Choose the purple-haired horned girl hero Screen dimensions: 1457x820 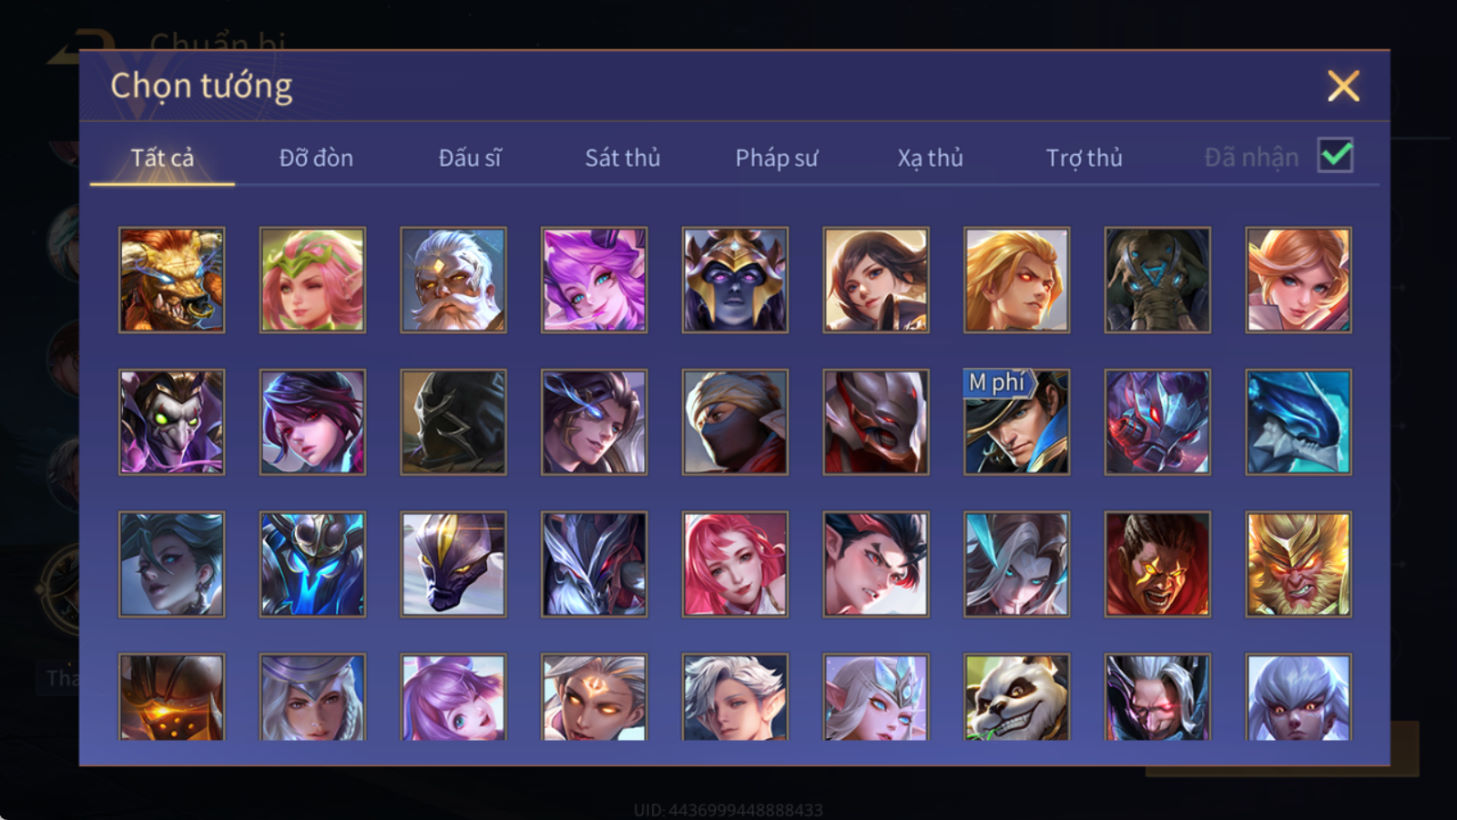point(594,280)
